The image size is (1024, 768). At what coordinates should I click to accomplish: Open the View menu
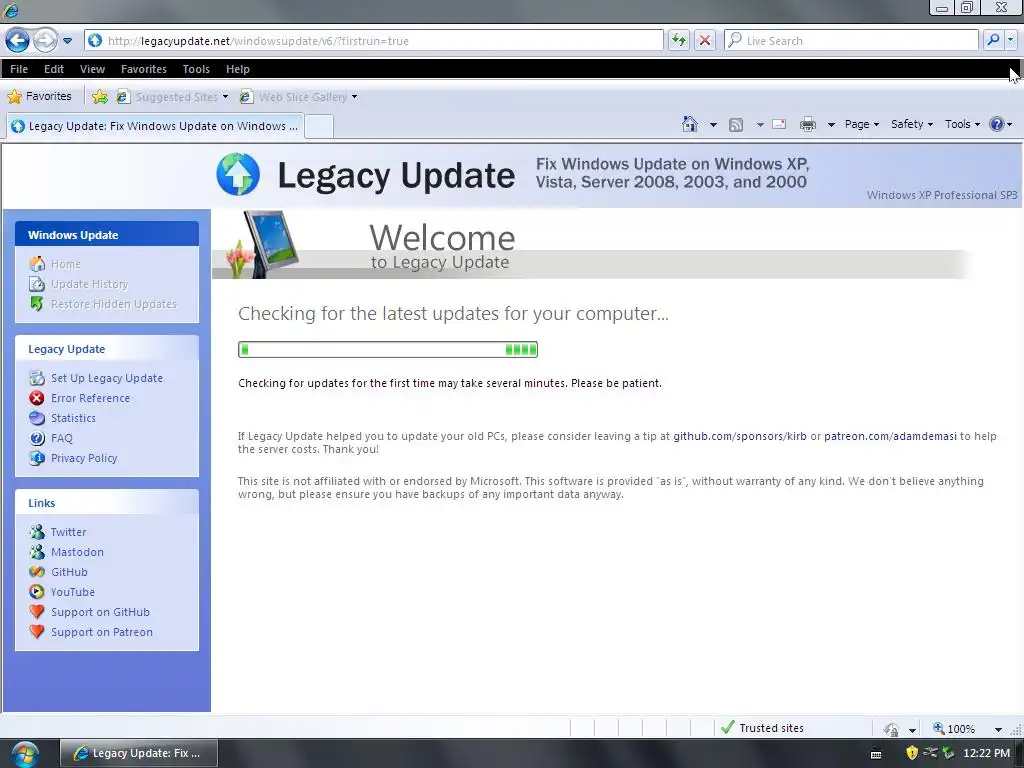[x=92, y=69]
